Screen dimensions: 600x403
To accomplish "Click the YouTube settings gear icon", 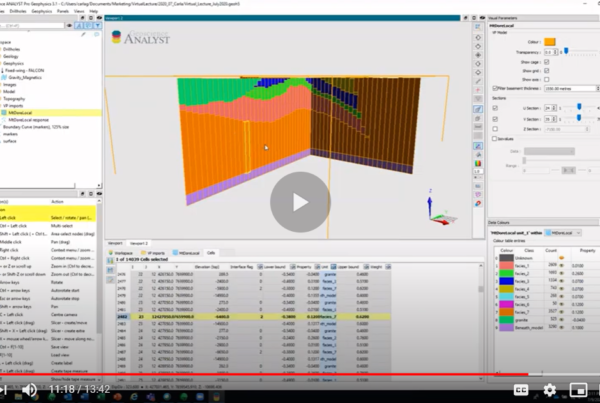I will coord(549,390).
